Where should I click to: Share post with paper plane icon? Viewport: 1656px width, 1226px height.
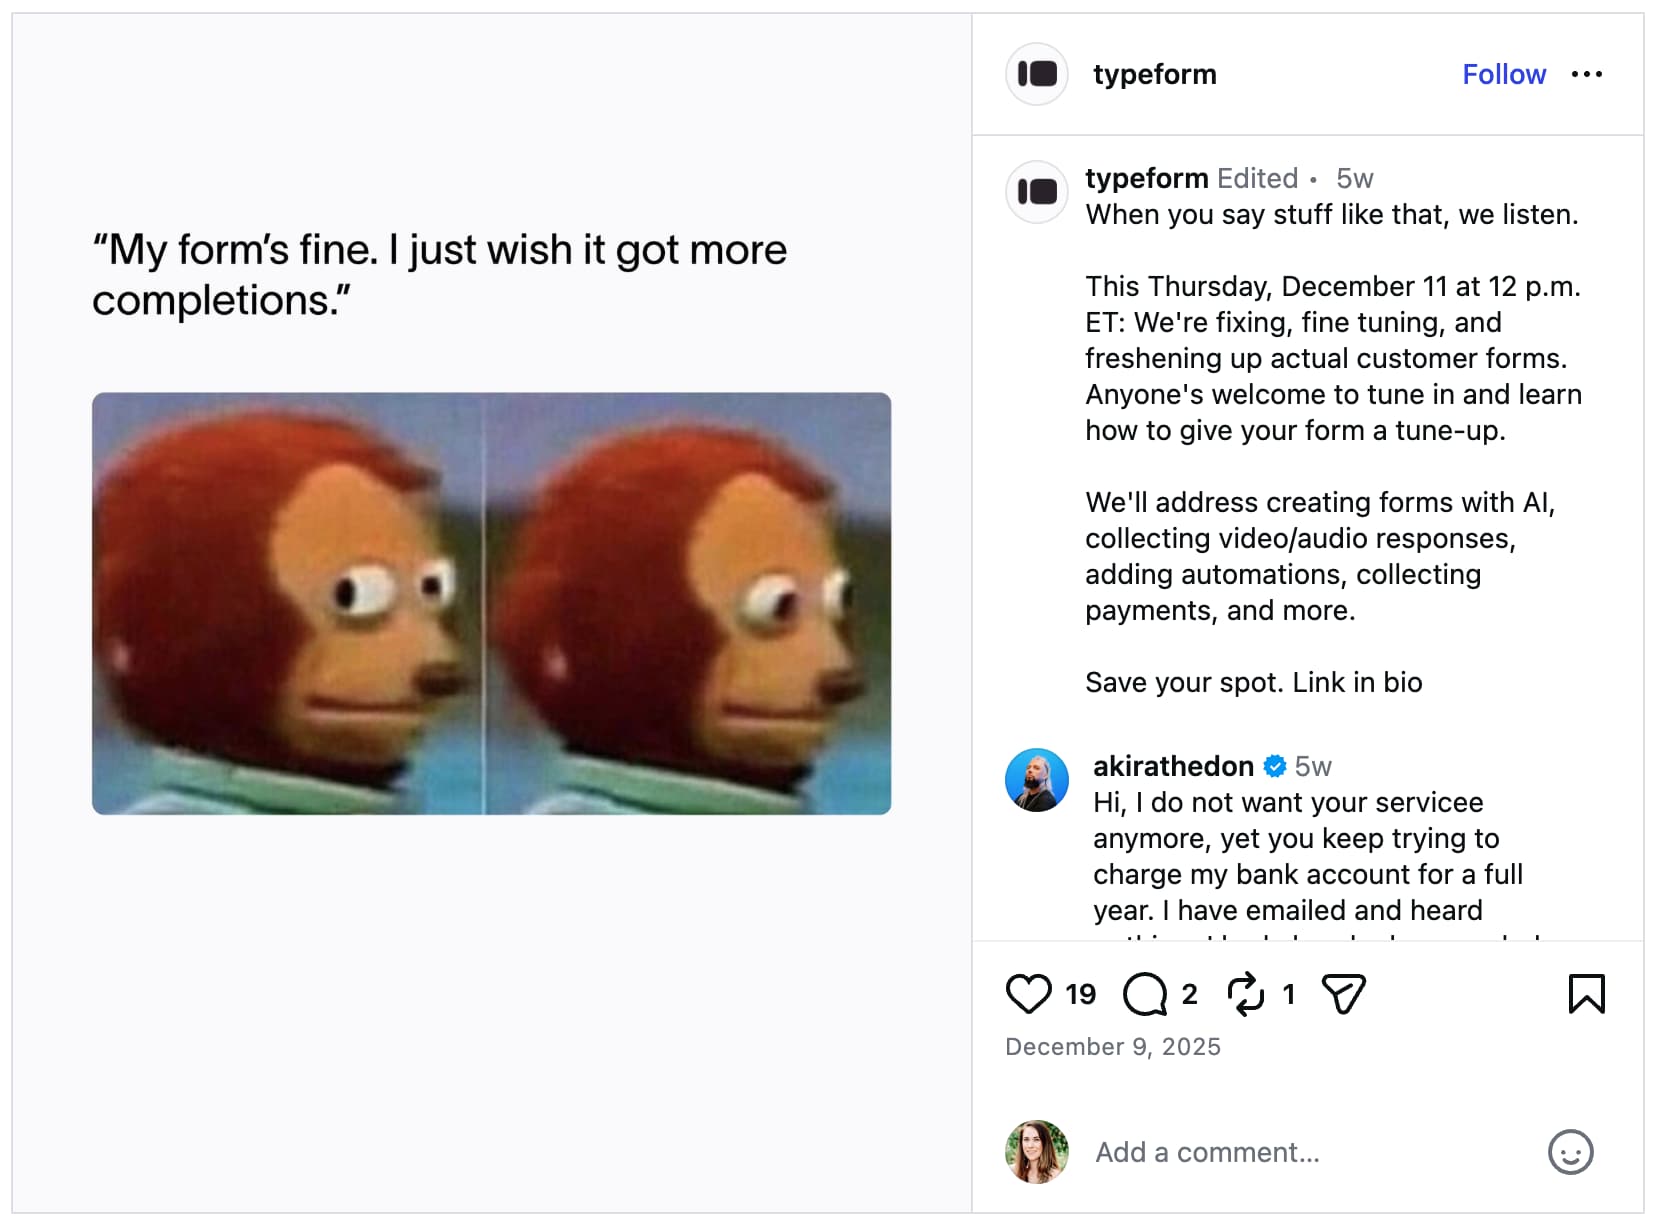(x=1343, y=994)
